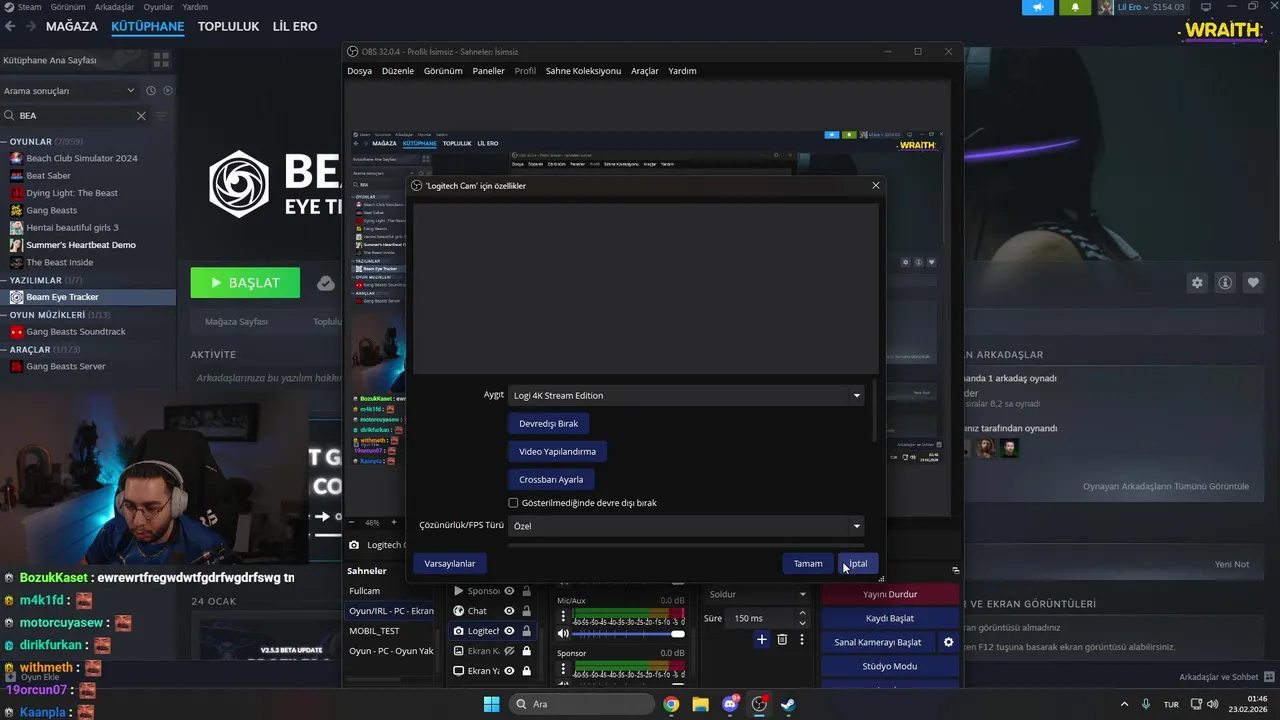
Task: Toggle lock on the Ekran Kaydı source
Action: (x=526, y=651)
